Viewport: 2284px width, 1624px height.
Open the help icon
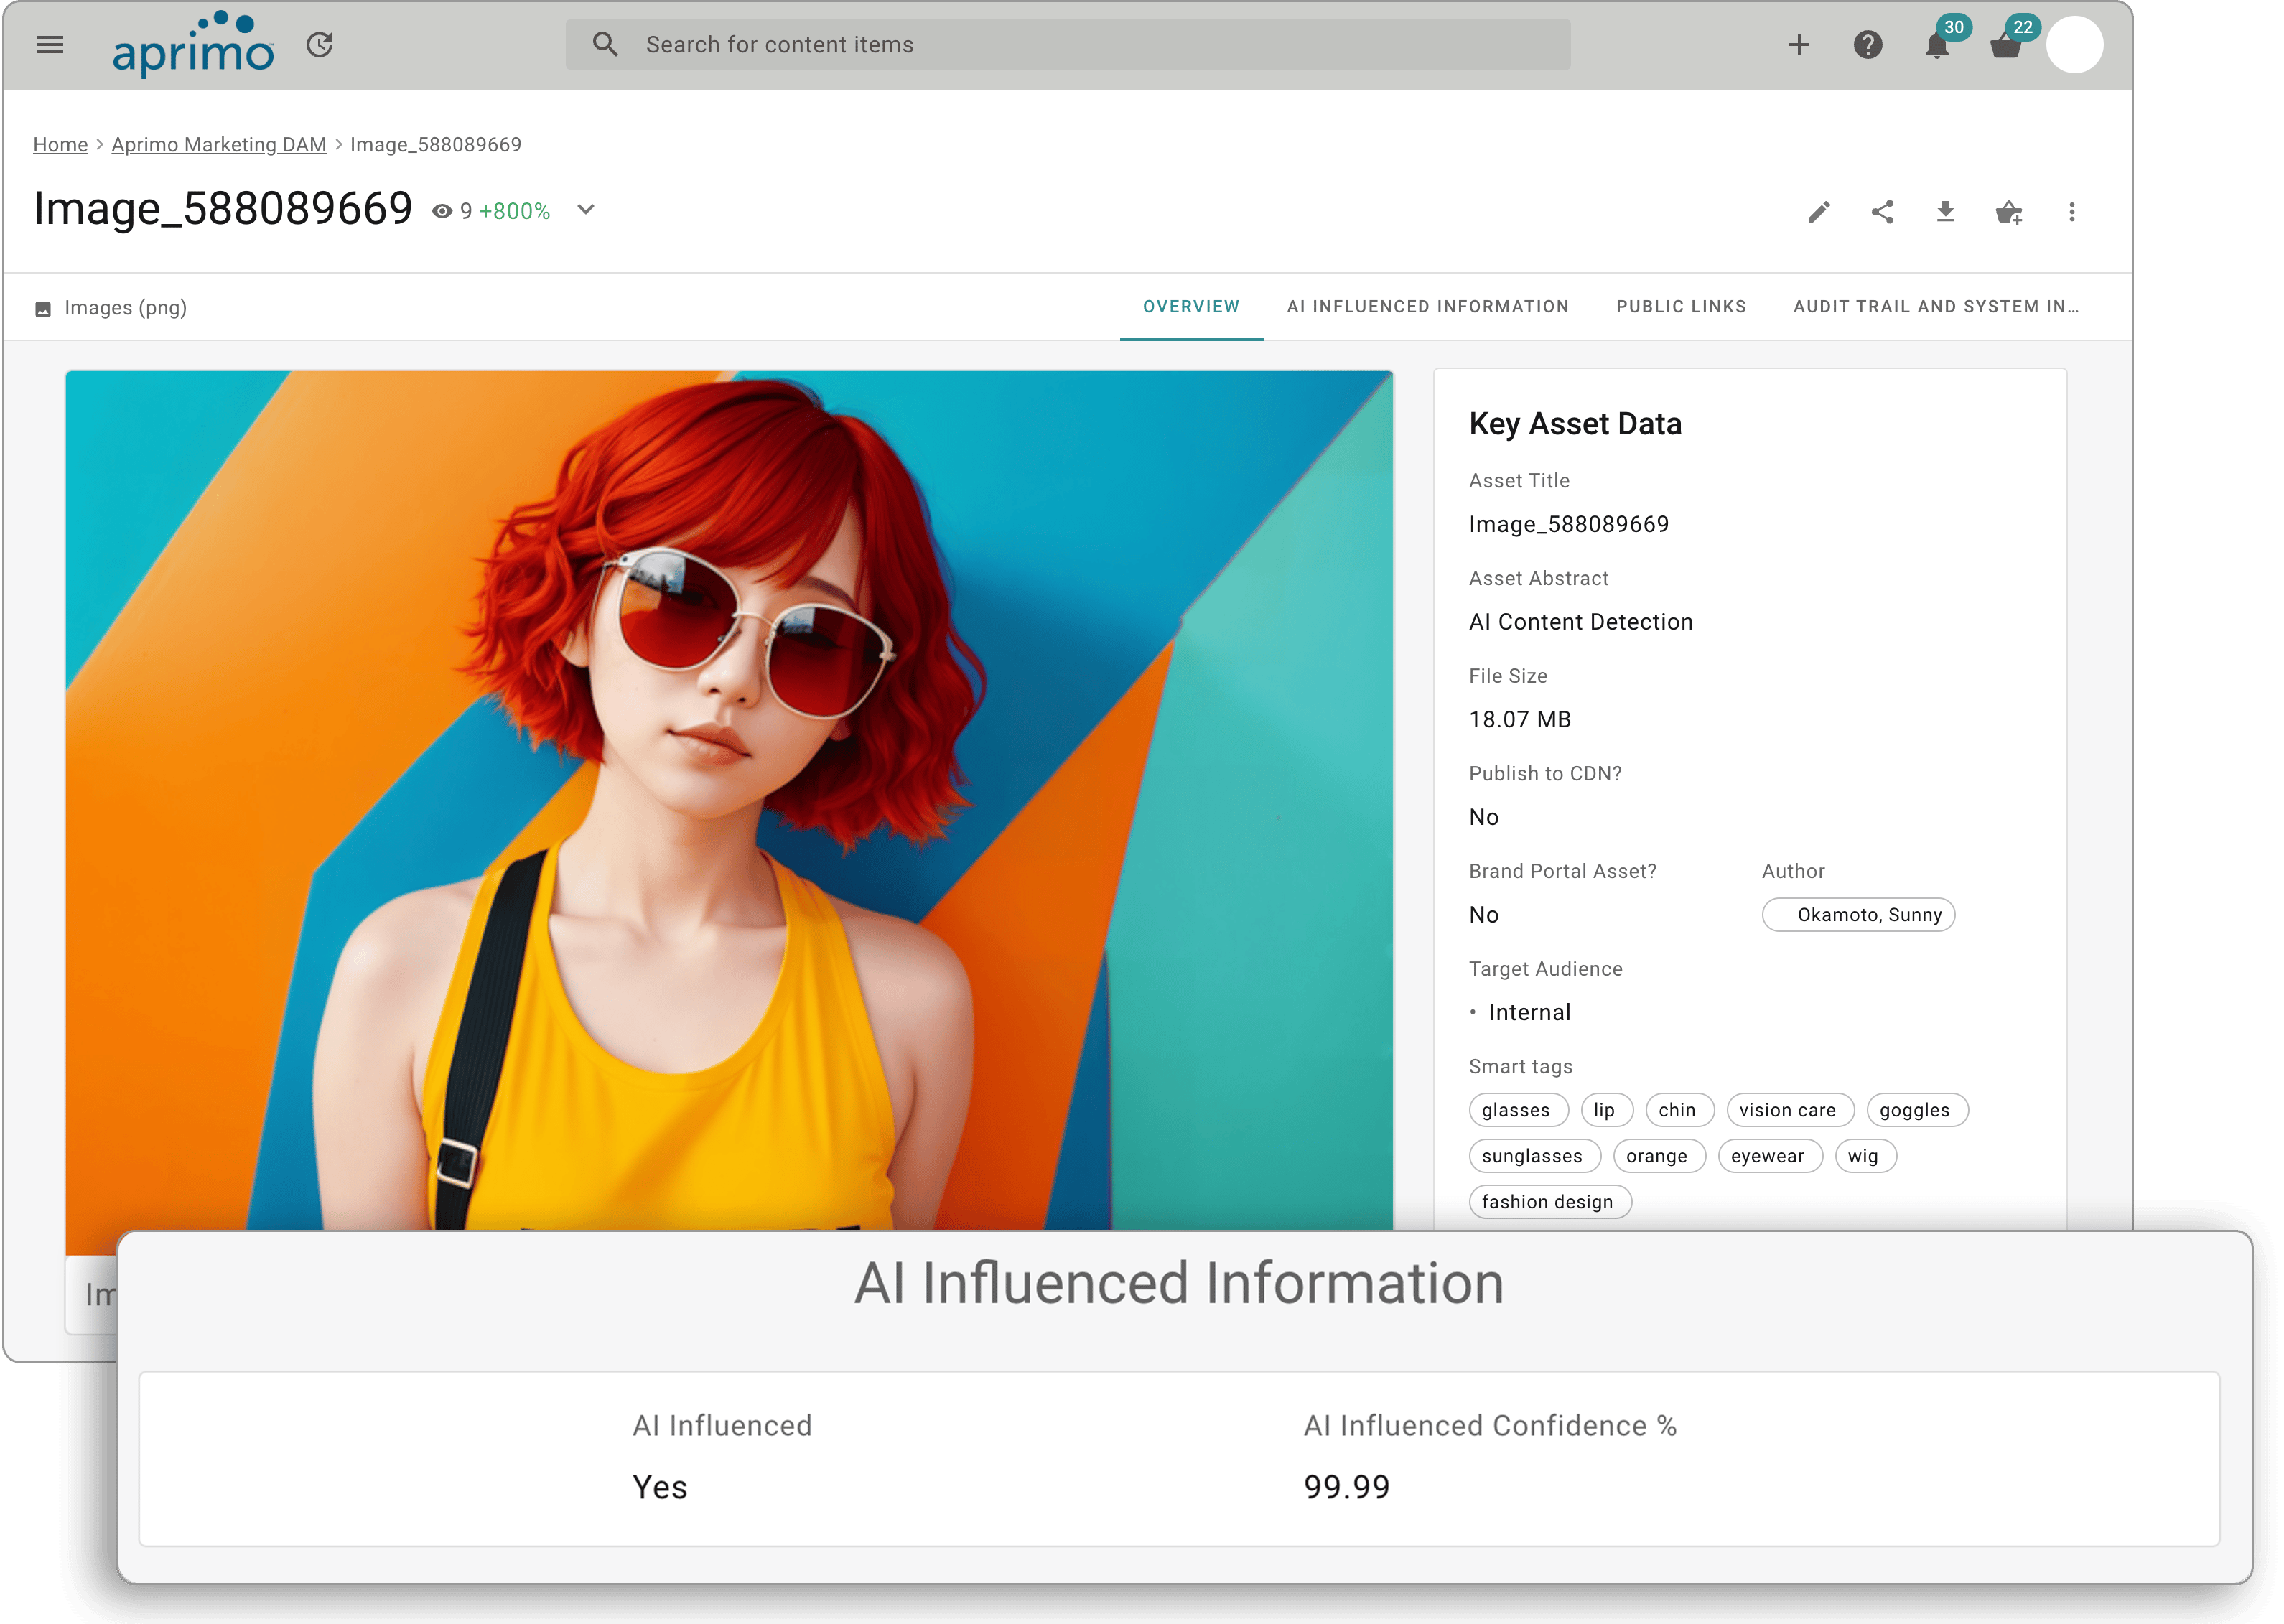coord(1868,44)
